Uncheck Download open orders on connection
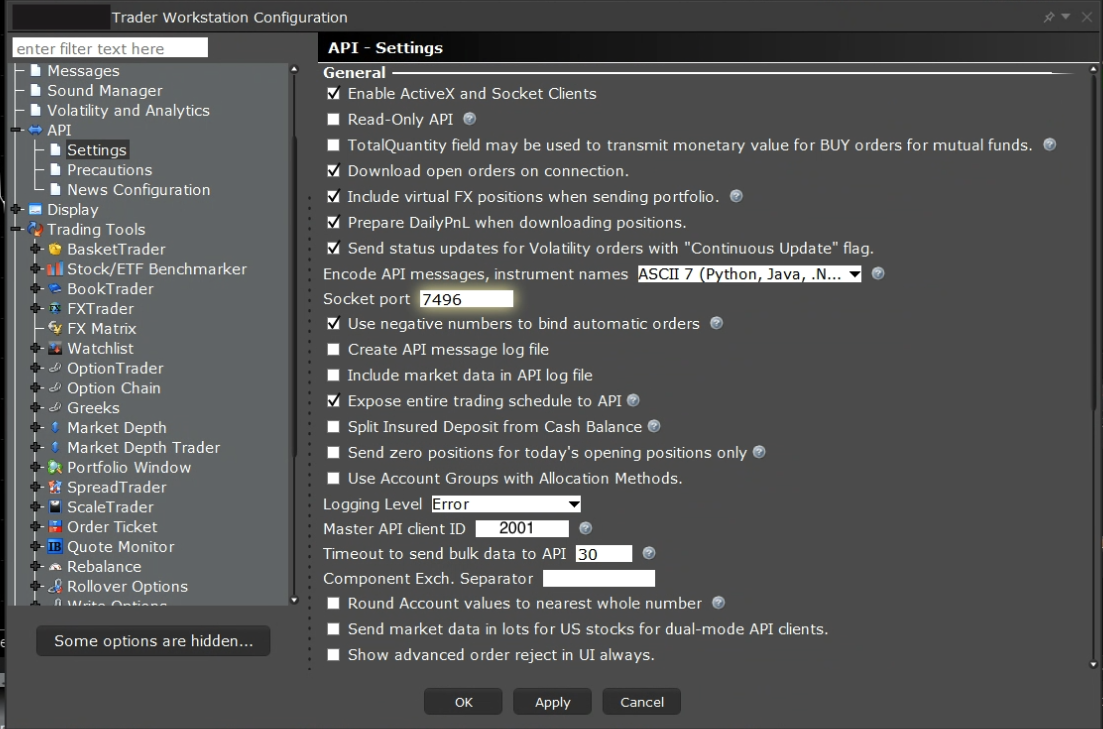Viewport: 1103px width, 729px height. coord(334,171)
